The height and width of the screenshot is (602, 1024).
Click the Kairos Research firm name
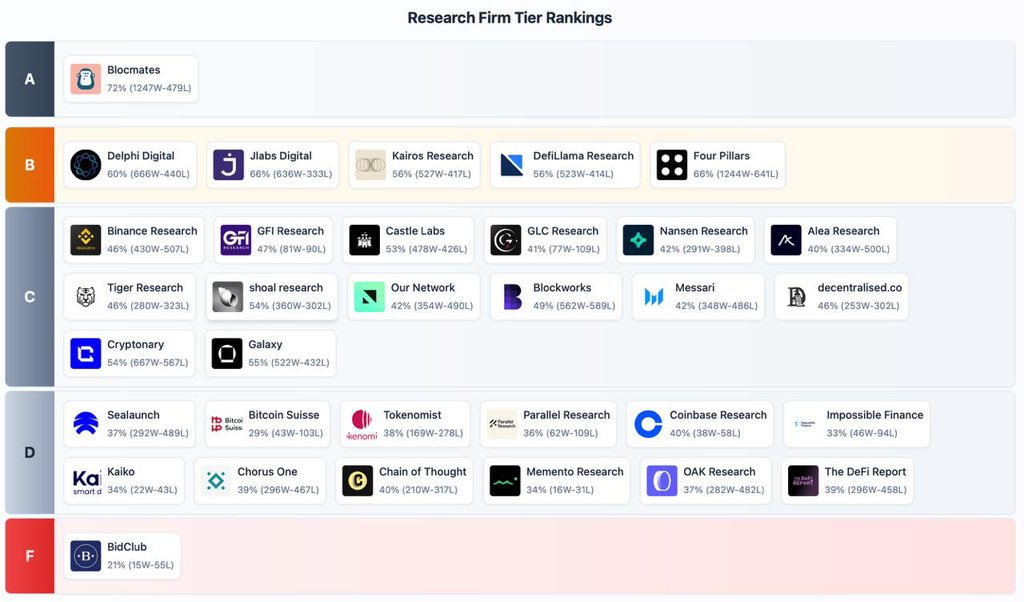[432, 156]
